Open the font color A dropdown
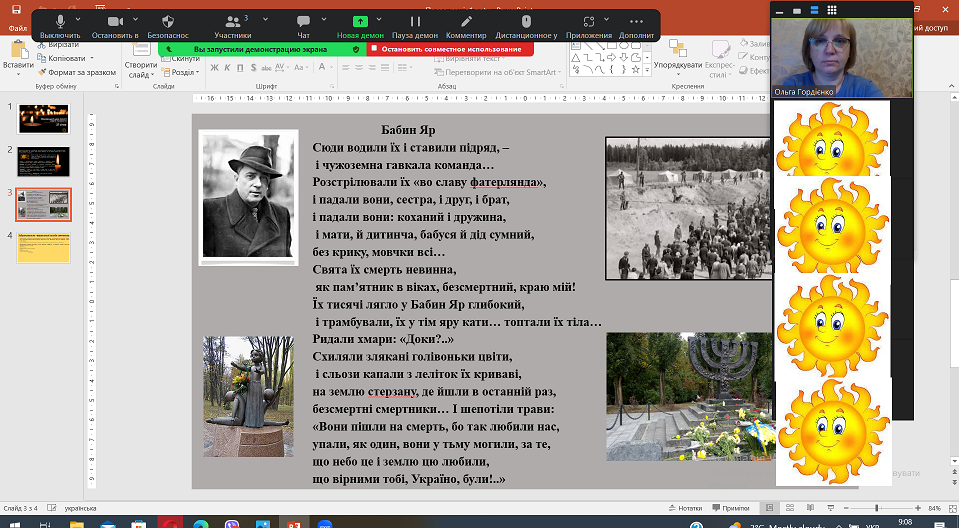The width and height of the screenshot is (959, 528). click(x=330, y=67)
